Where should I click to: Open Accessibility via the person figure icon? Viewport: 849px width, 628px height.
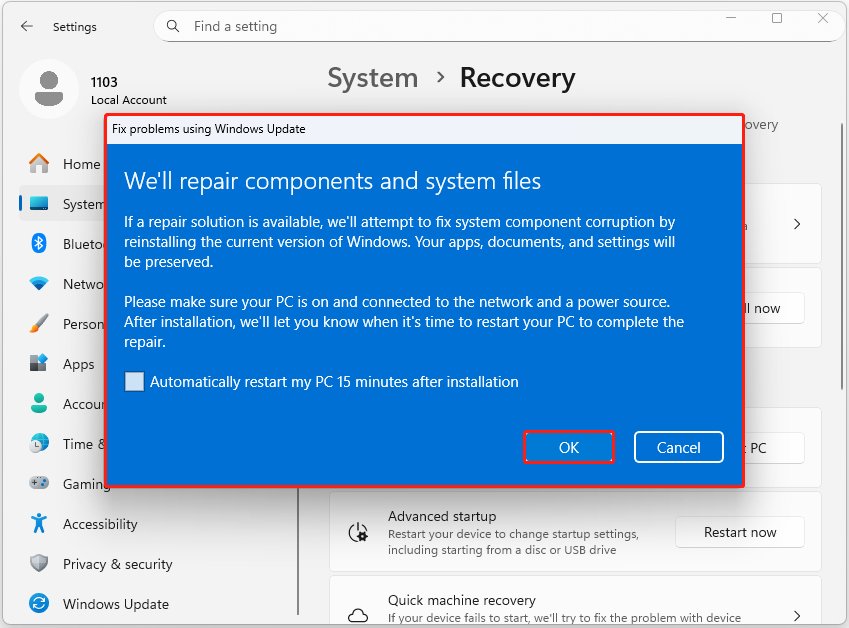[x=38, y=523]
